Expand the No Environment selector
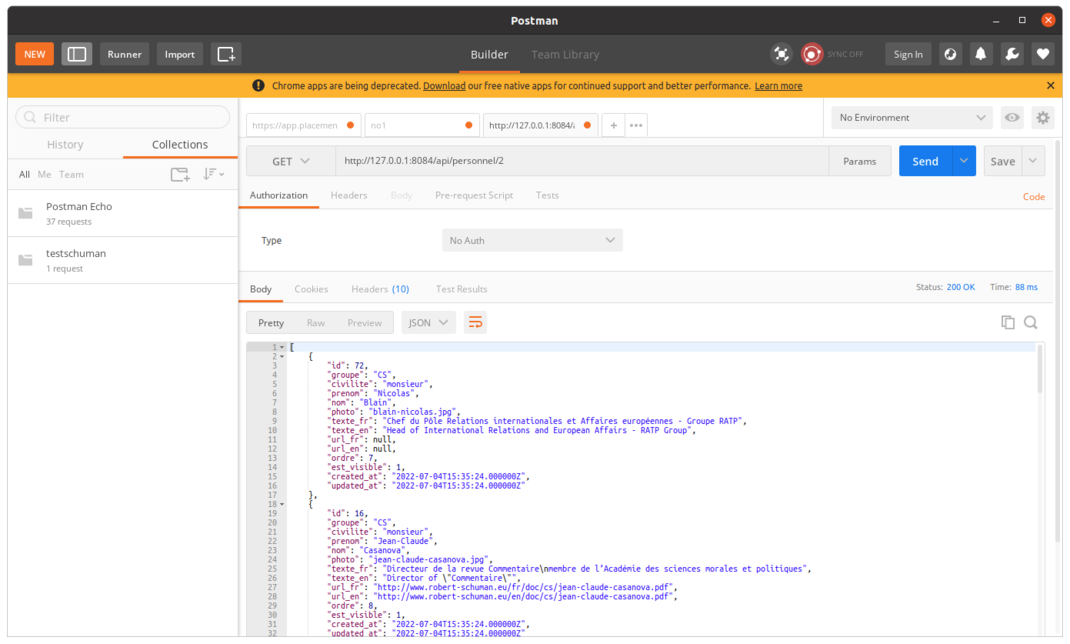1070x644 pixels. [912, 118]
